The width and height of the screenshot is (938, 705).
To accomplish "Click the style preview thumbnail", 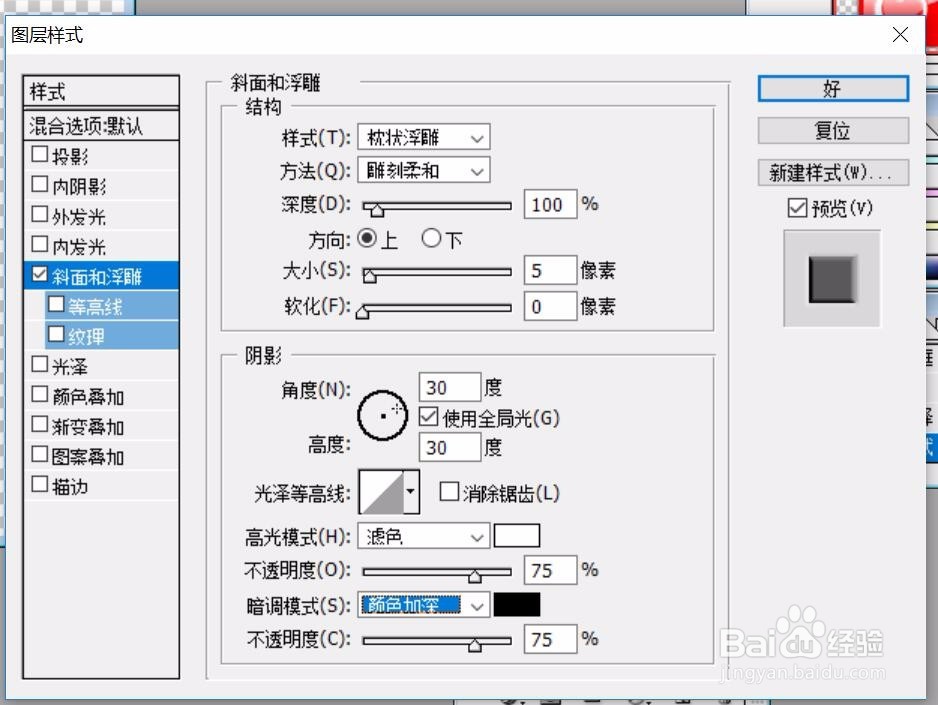I will click(x=832, y=279).
